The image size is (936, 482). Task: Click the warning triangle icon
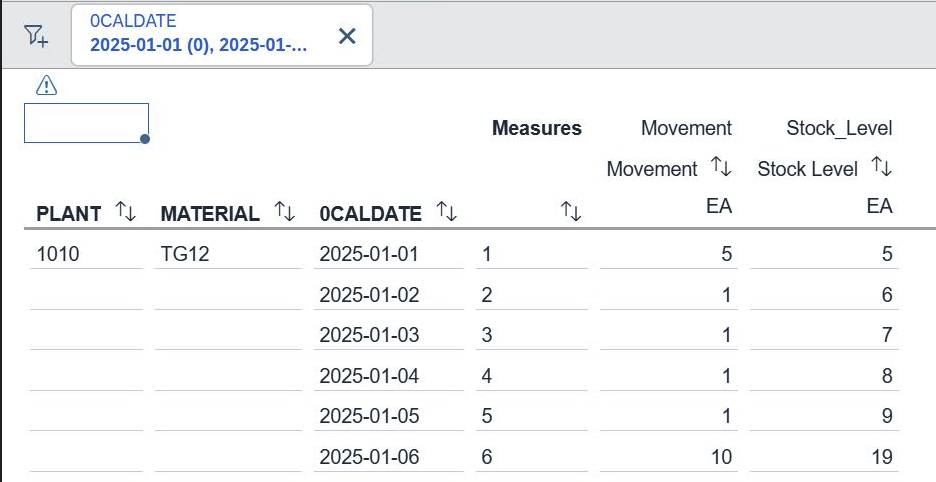(46, 87)
